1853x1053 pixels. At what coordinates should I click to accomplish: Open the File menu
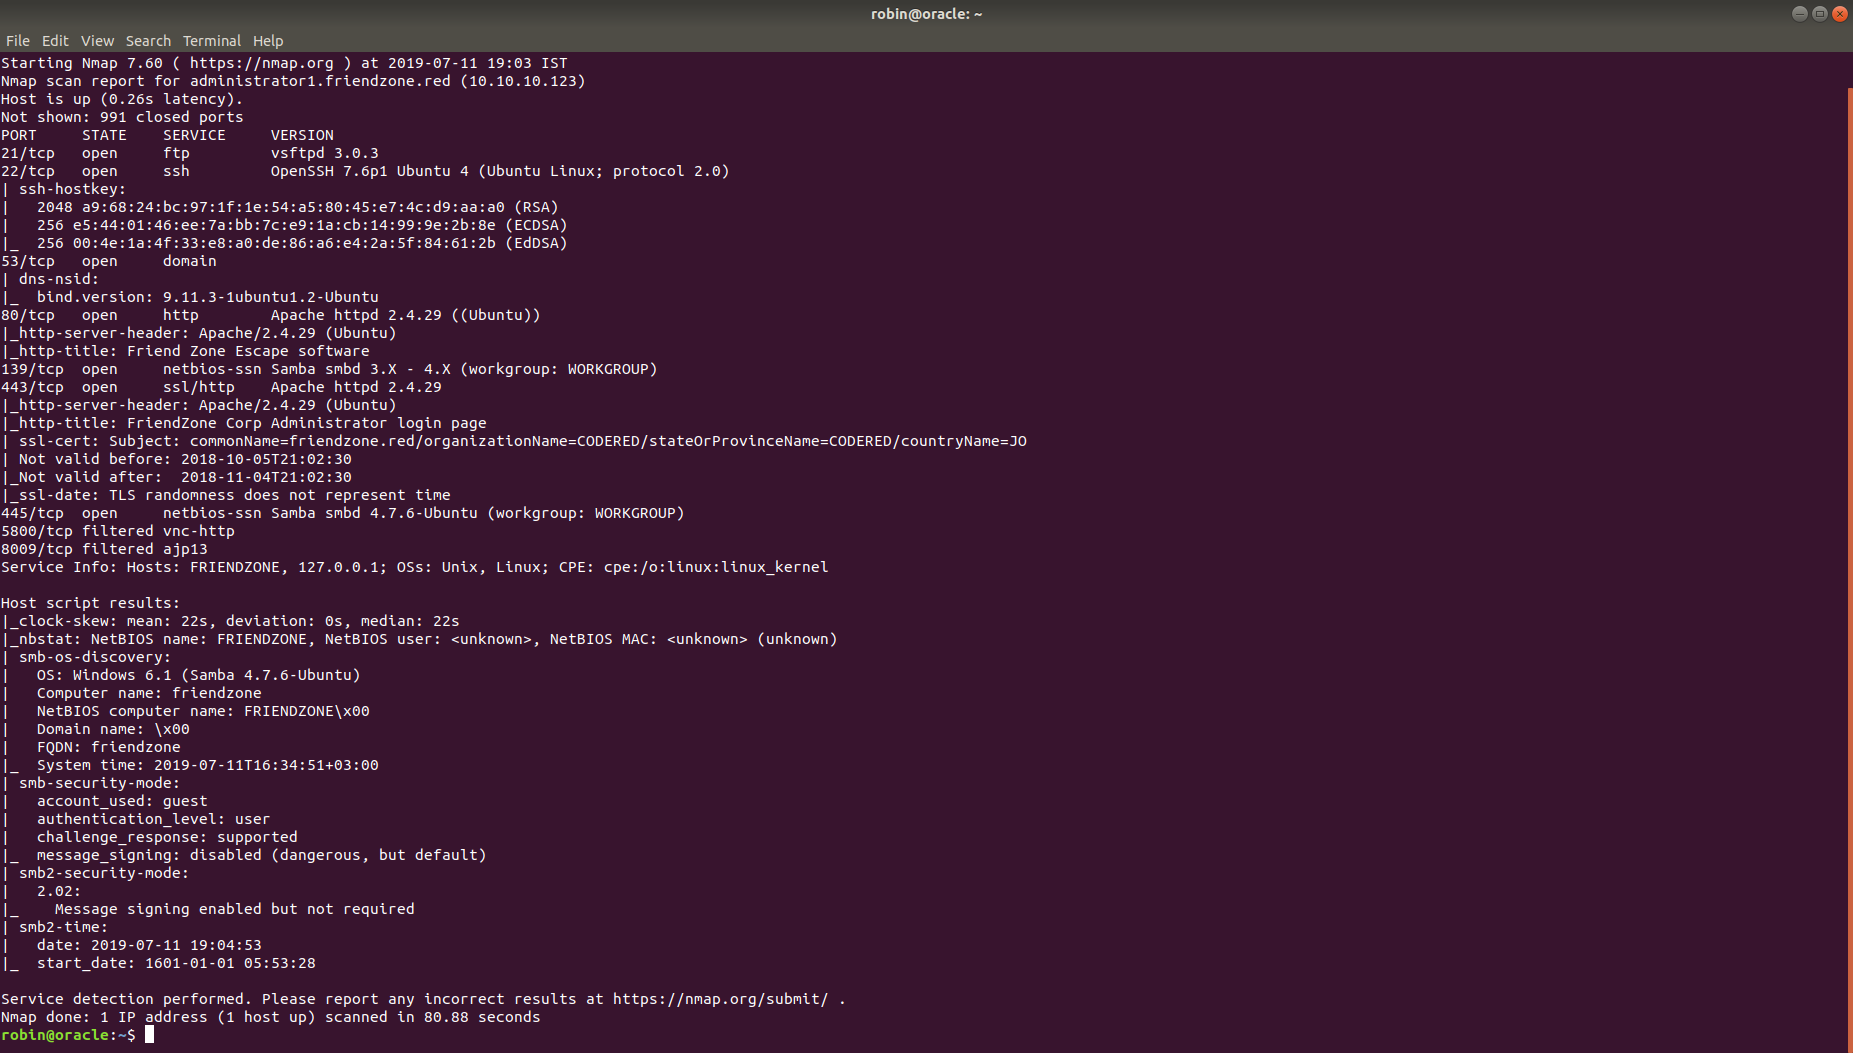pyautogui.click(x=18, y=41)
